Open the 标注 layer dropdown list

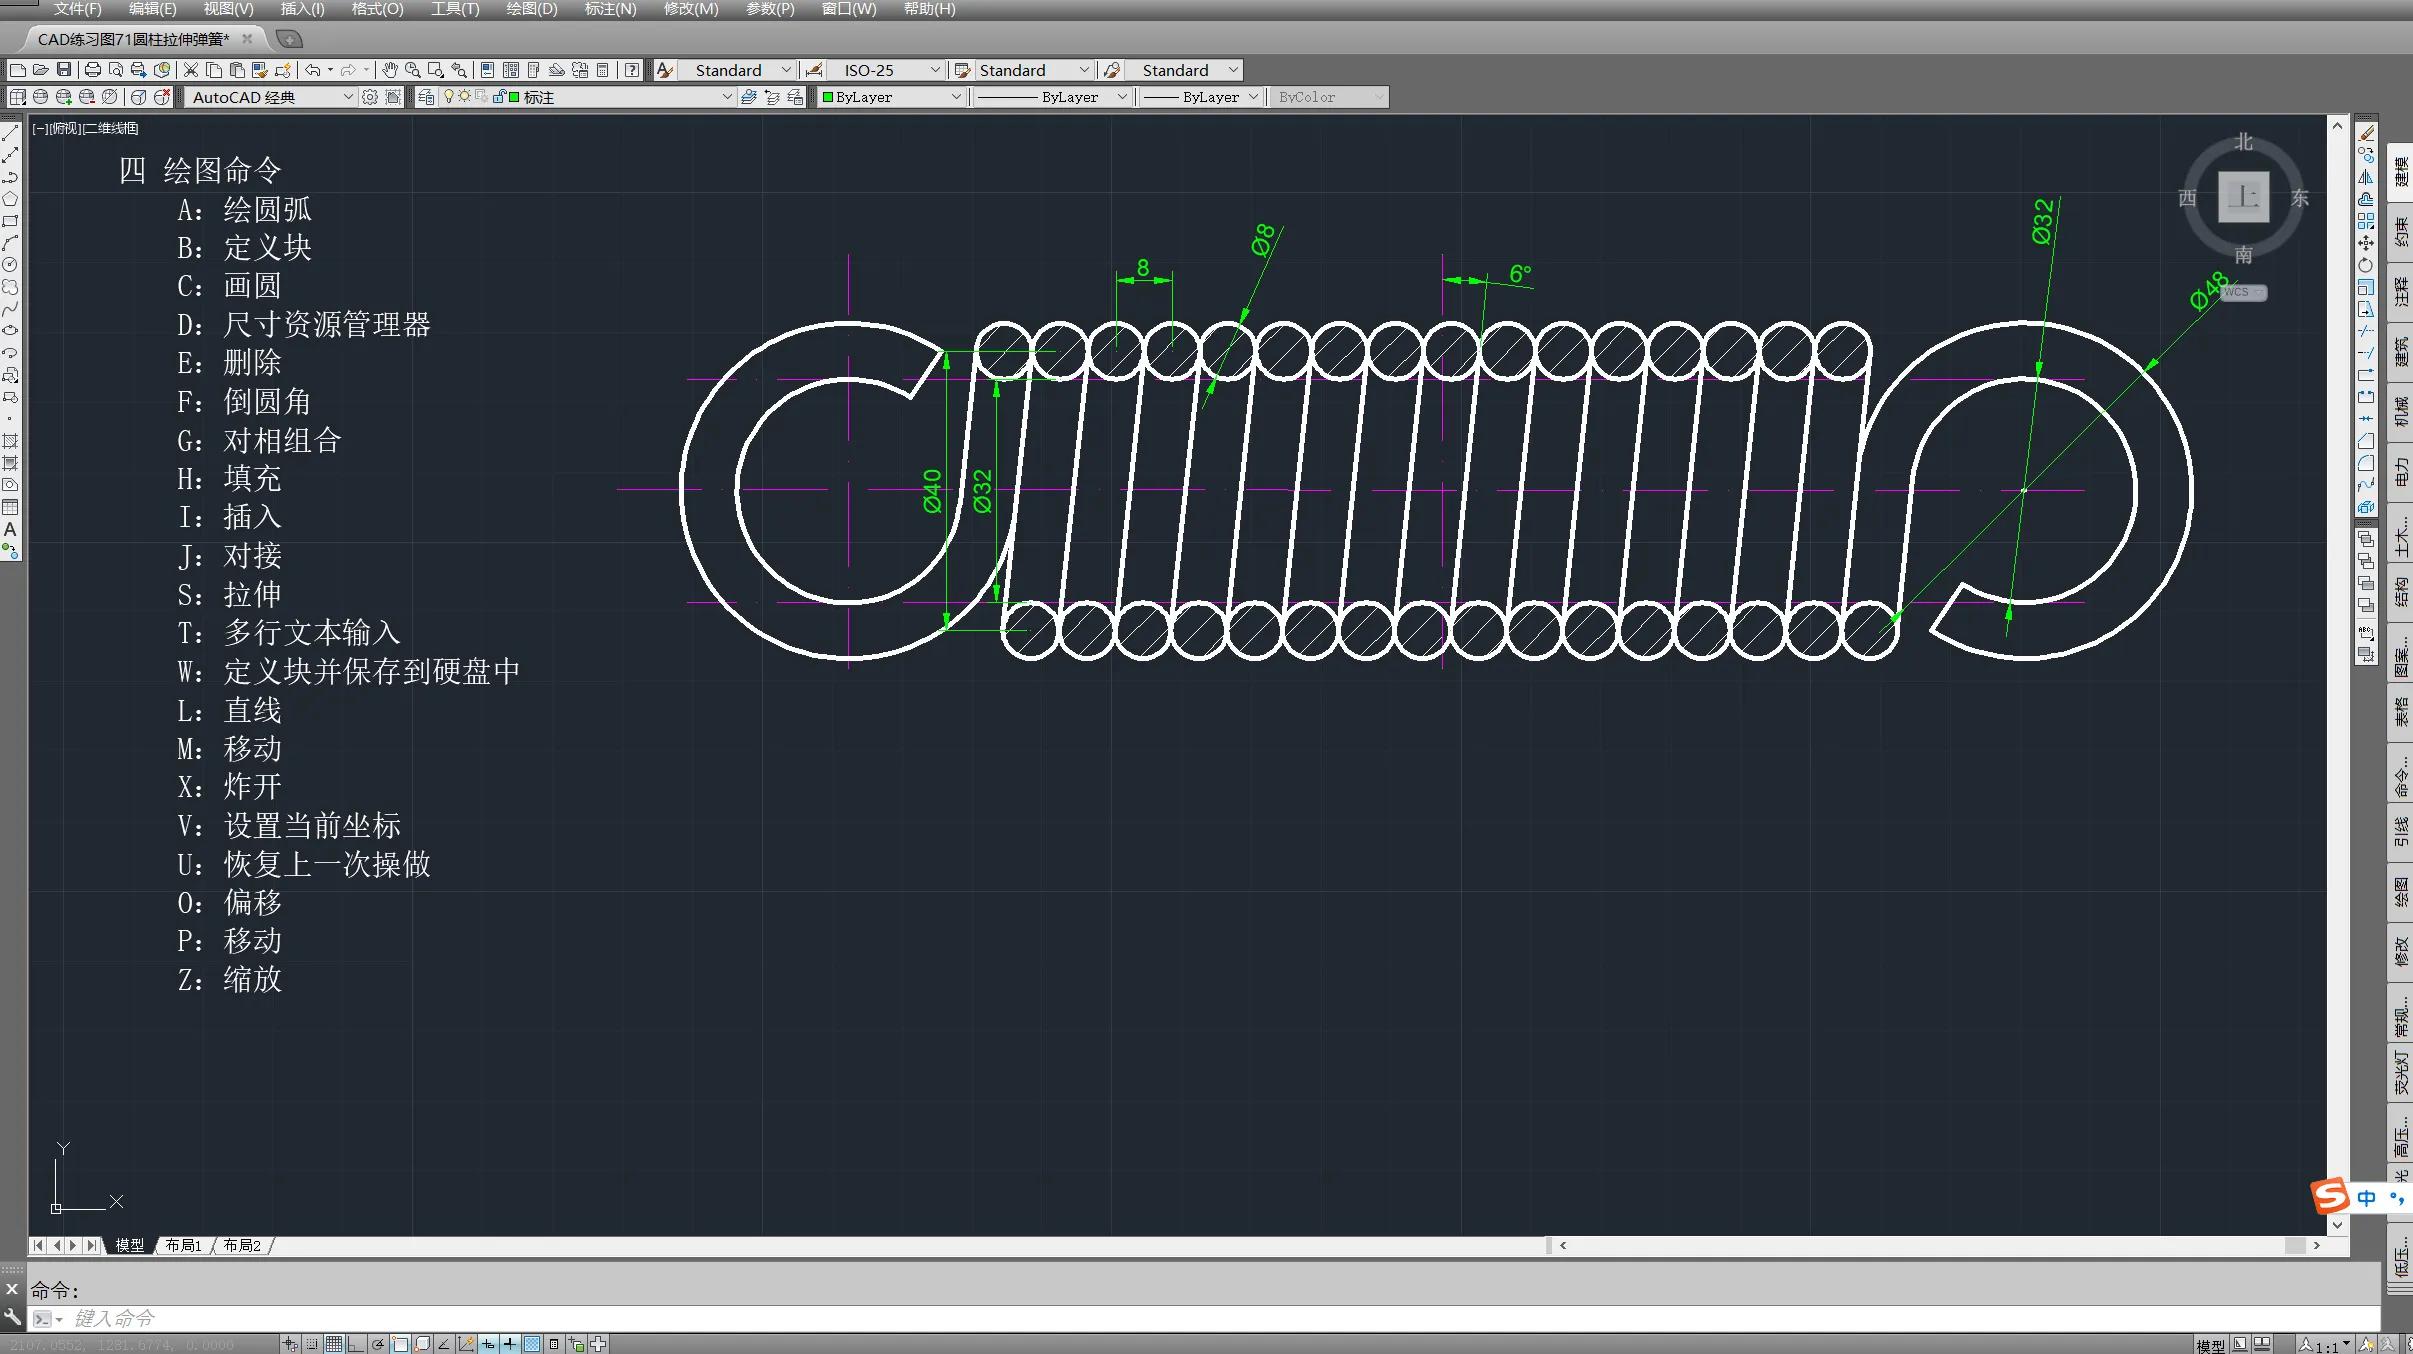(727, 97)
